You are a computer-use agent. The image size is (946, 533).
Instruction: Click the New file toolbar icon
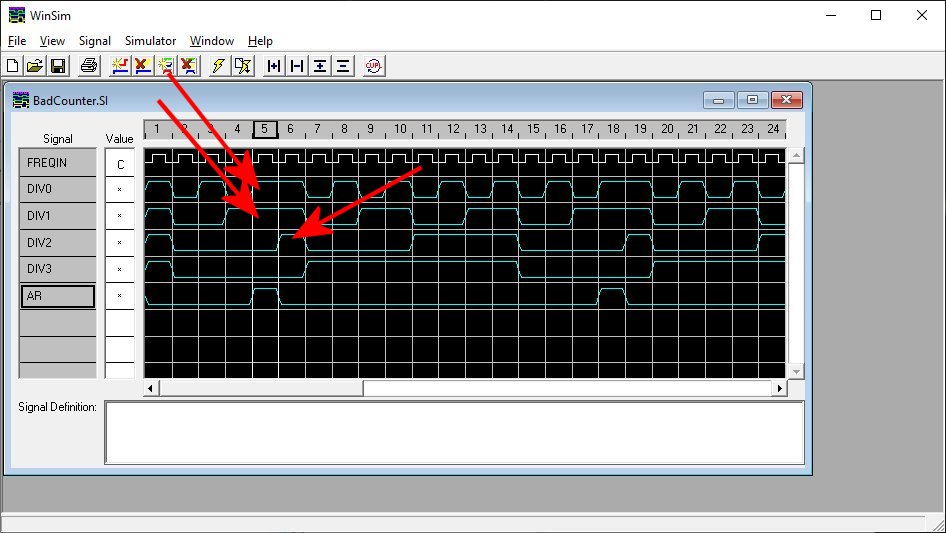coord(13,66)
